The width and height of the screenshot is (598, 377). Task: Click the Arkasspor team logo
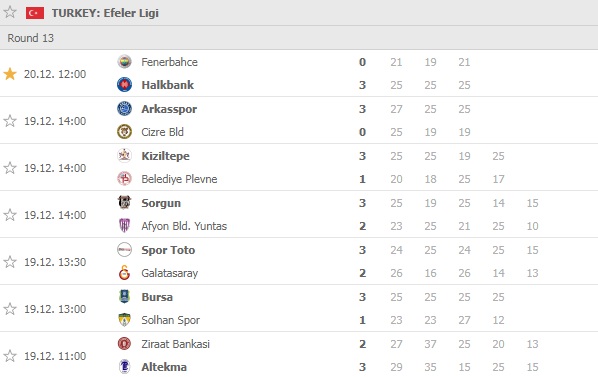coord(124,109)
